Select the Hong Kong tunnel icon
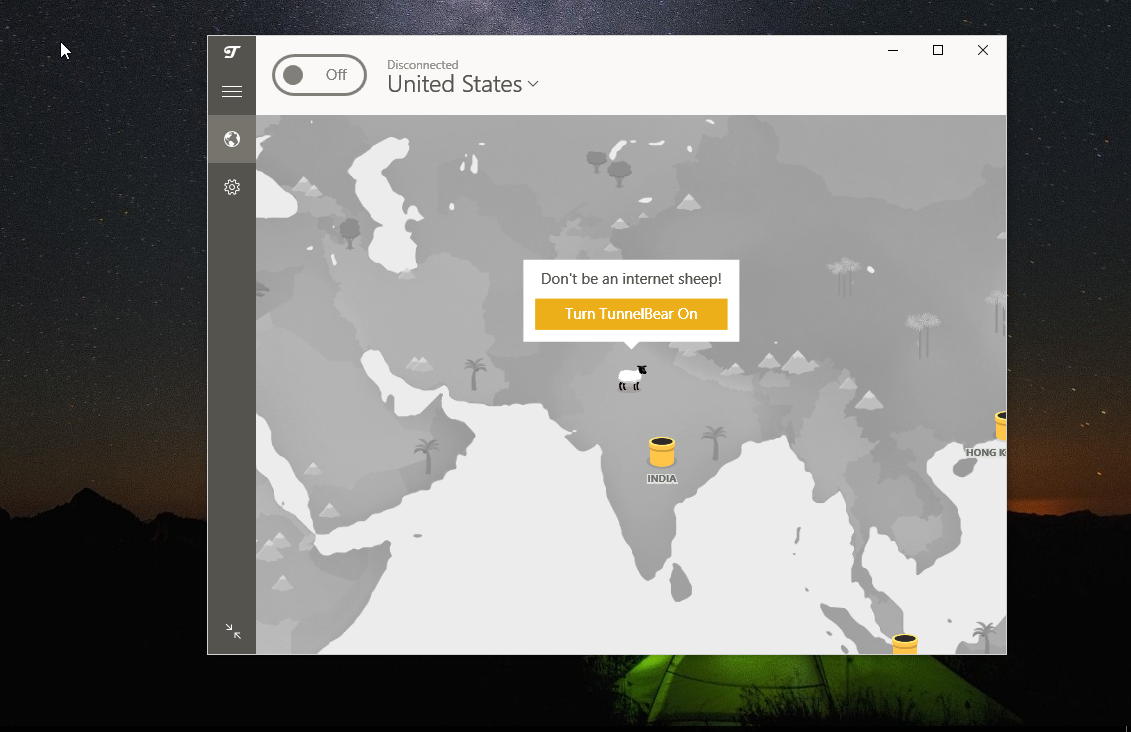Viewport: 1131px width, 732px height. coord(1000,425)
